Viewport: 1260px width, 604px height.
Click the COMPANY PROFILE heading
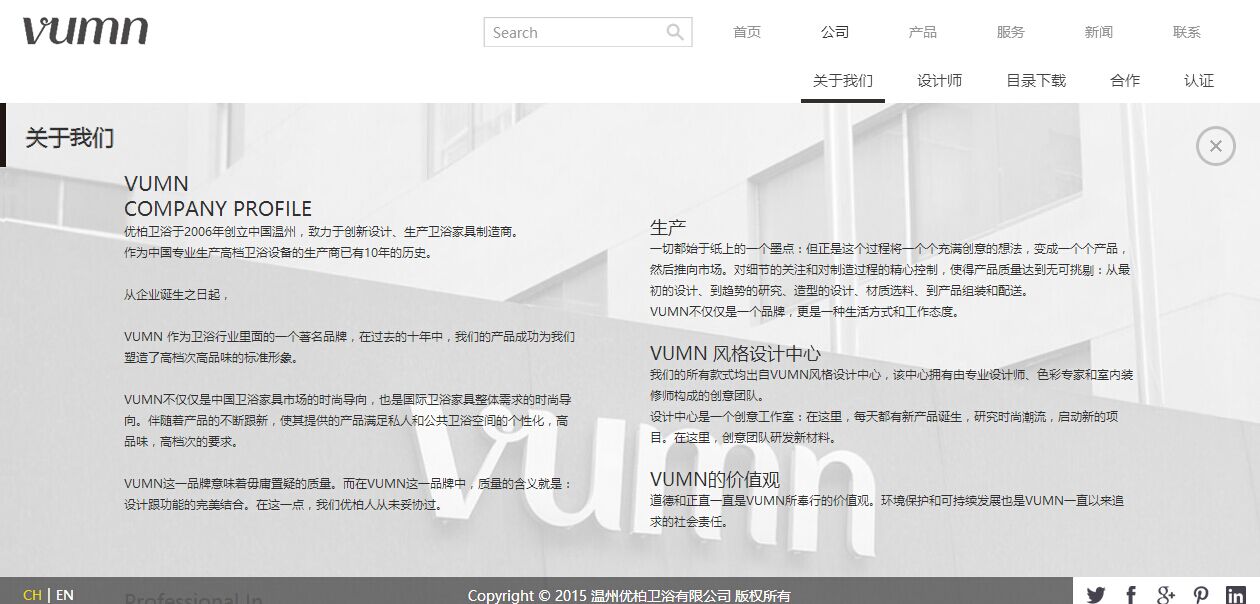coord(218,209)
